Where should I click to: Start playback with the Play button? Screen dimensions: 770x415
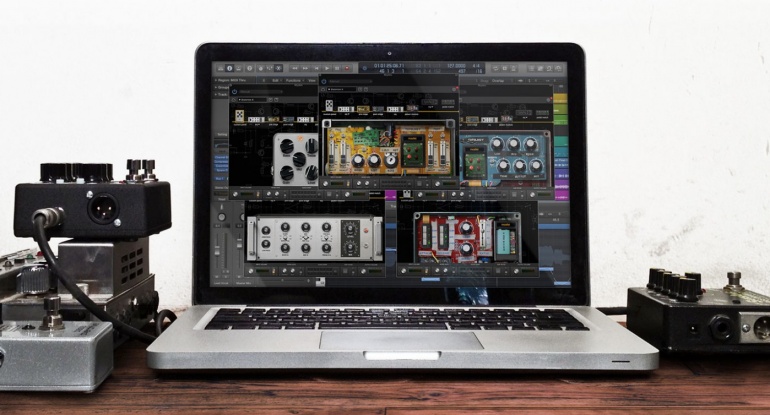[327, 68]
